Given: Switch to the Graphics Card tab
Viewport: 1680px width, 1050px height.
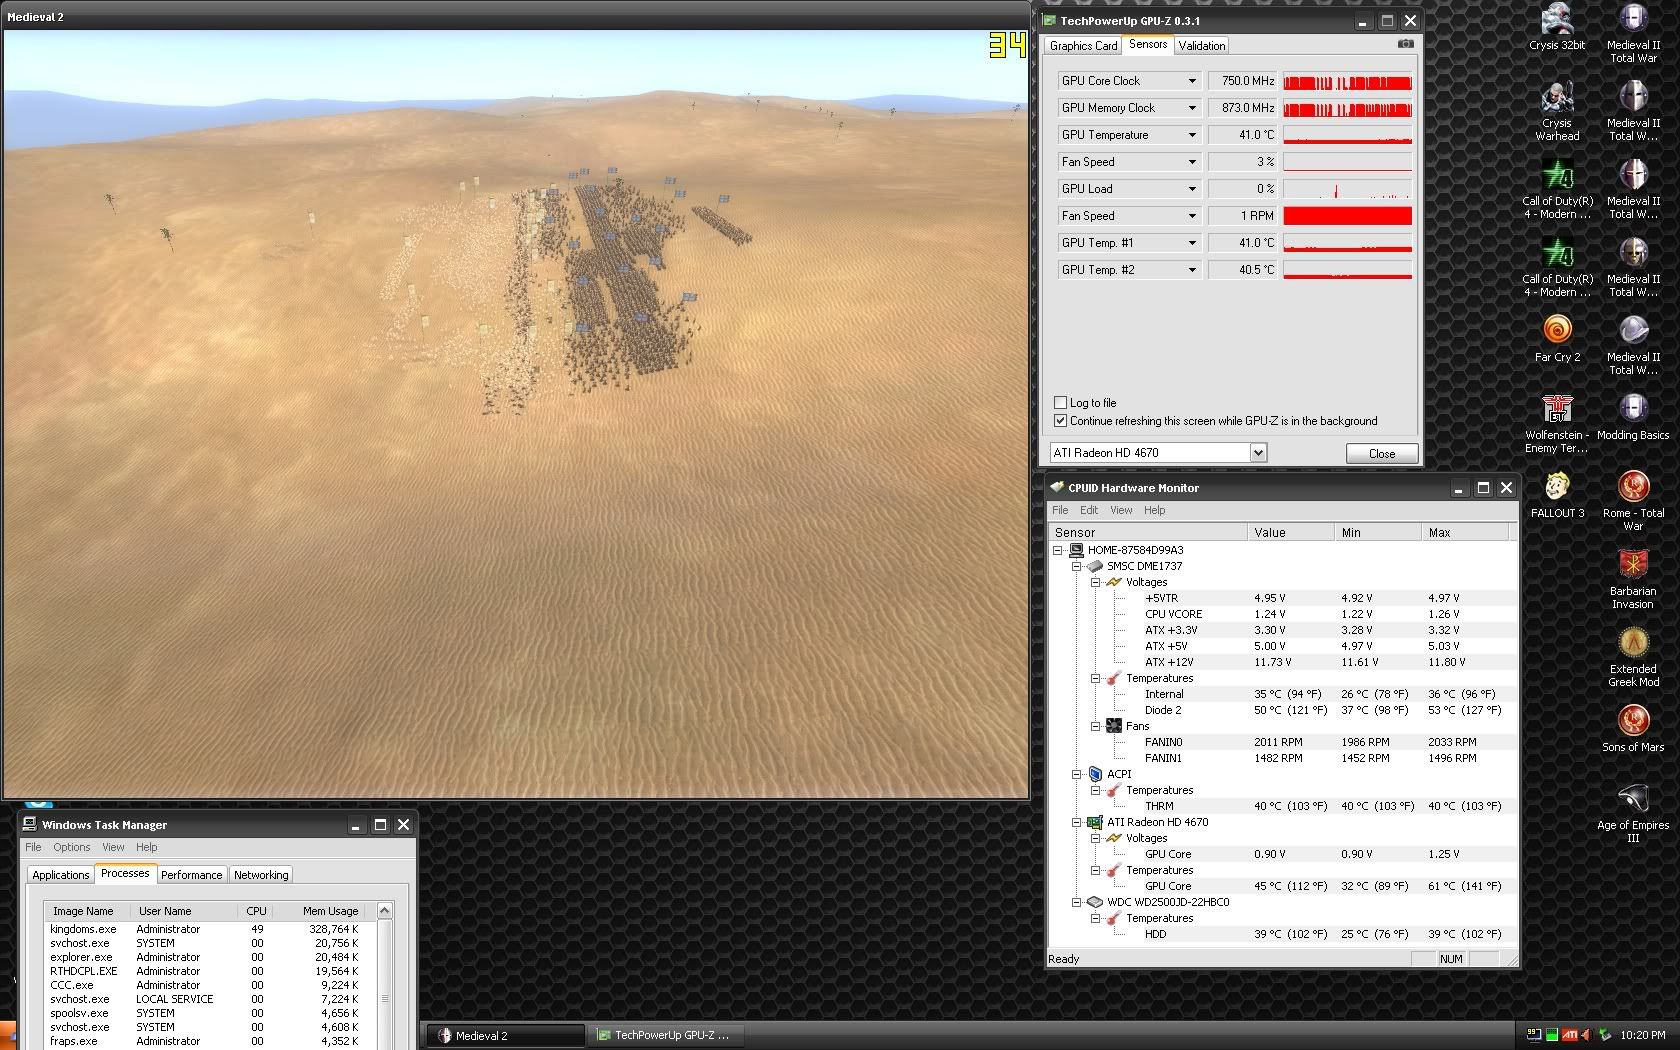Looking at the screenshot, I should point(1083,46).
